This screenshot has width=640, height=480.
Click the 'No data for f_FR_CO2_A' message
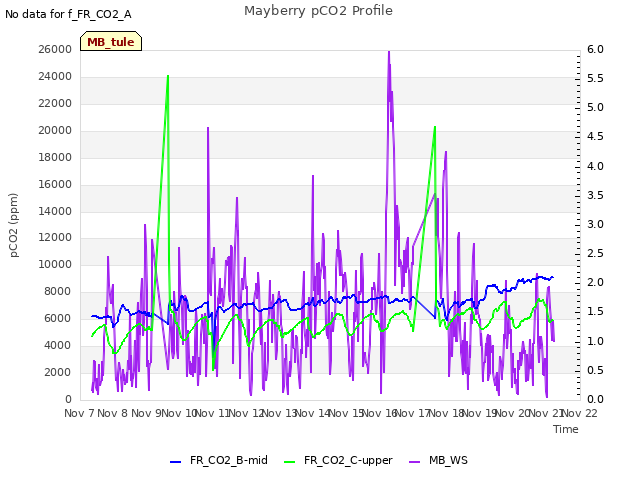(x=68, y=14)
